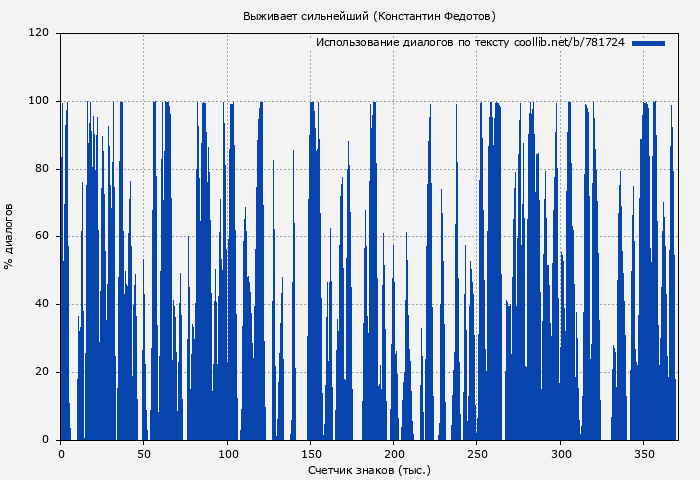Click the 200 tick on the horizontal axis
The image size is (700, 480).
coord(394,453)
